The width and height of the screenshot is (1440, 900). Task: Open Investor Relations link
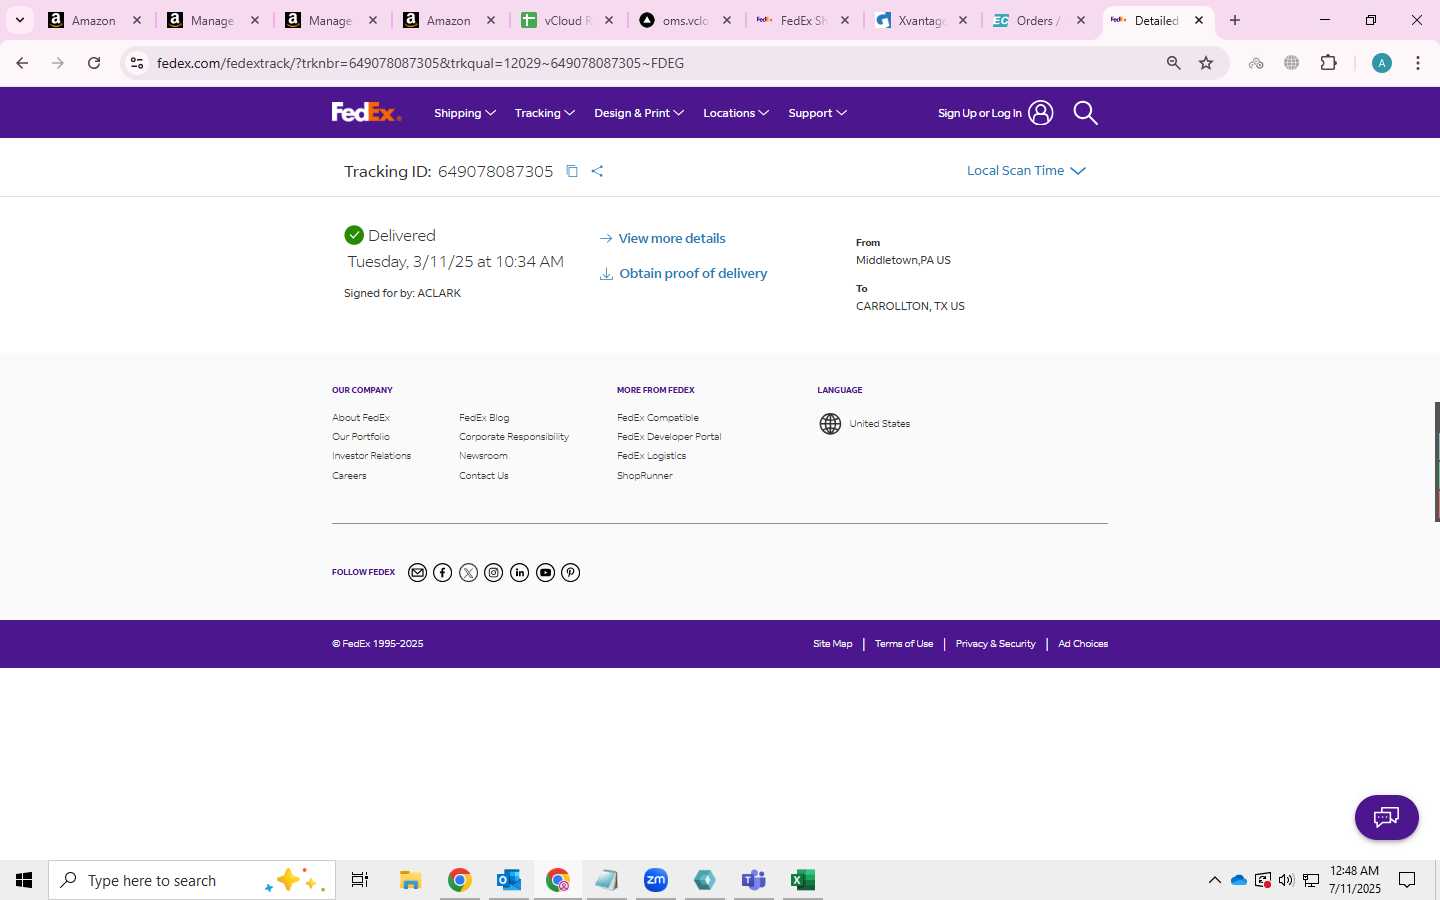(371, 456)
